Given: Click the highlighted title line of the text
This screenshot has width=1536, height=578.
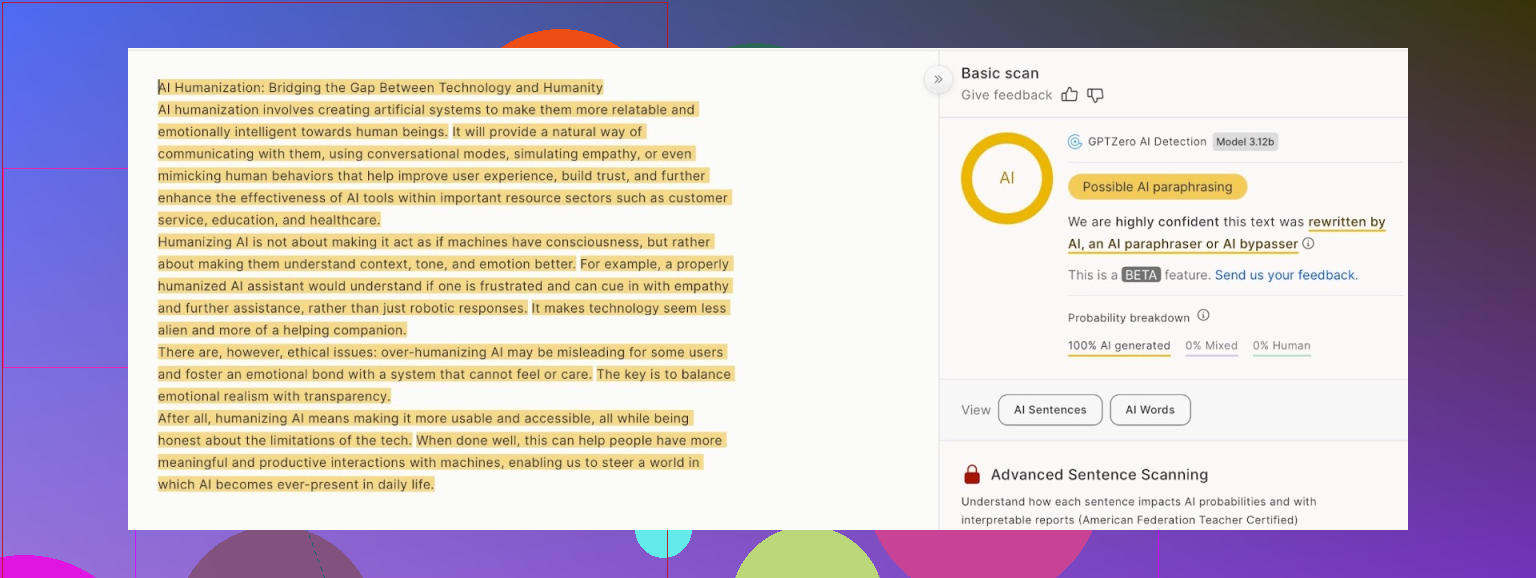Looking at the screenshot, I should click(x=381, y=88).
